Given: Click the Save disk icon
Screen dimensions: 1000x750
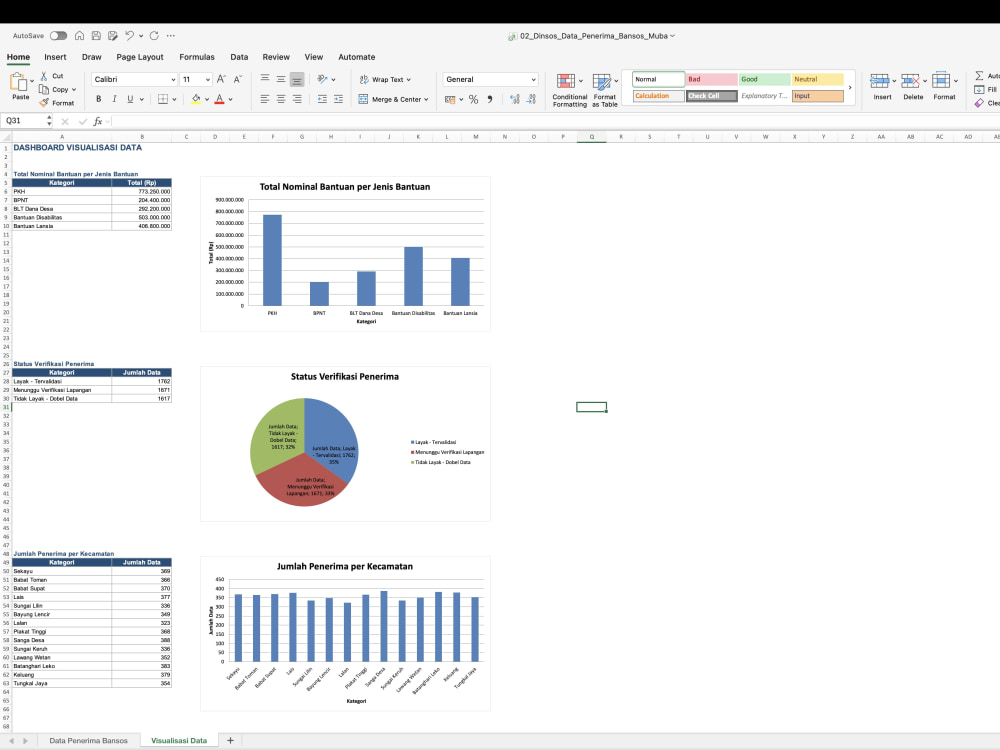Looking at the screenshot, I should tap(96, 36).
